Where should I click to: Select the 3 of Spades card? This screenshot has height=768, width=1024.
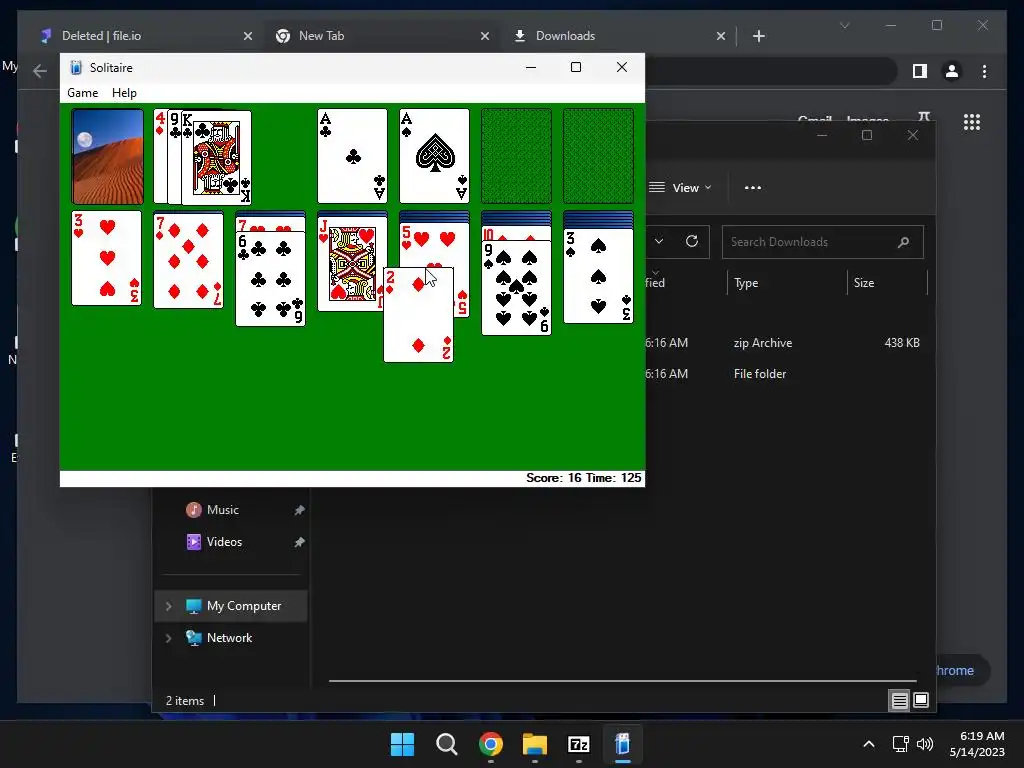598,276
